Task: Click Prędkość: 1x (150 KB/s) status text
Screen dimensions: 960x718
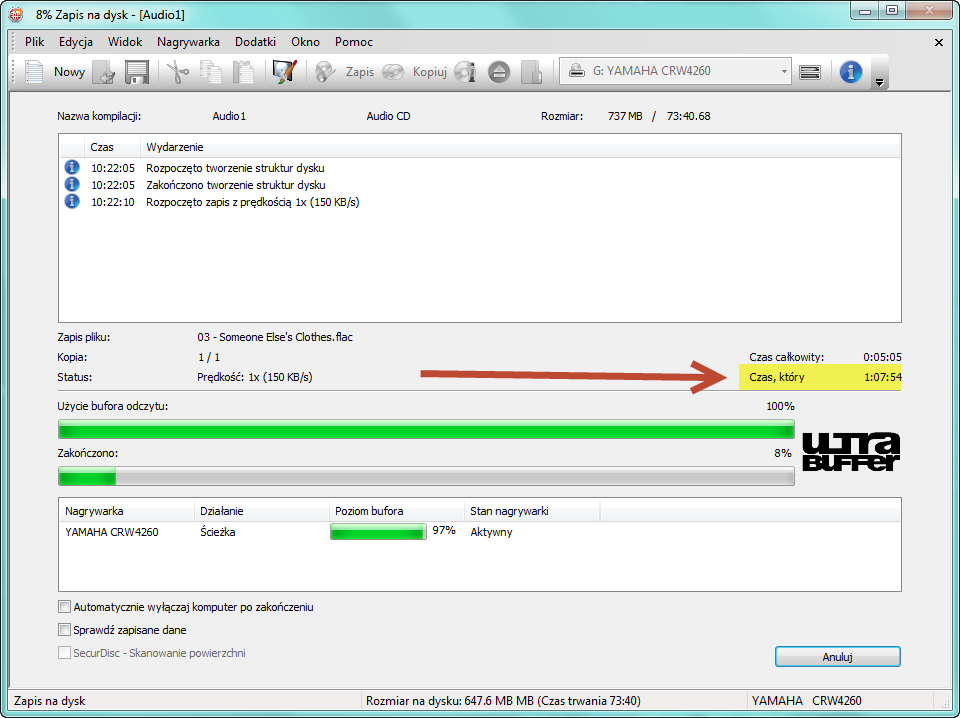Action: (255, 377)
